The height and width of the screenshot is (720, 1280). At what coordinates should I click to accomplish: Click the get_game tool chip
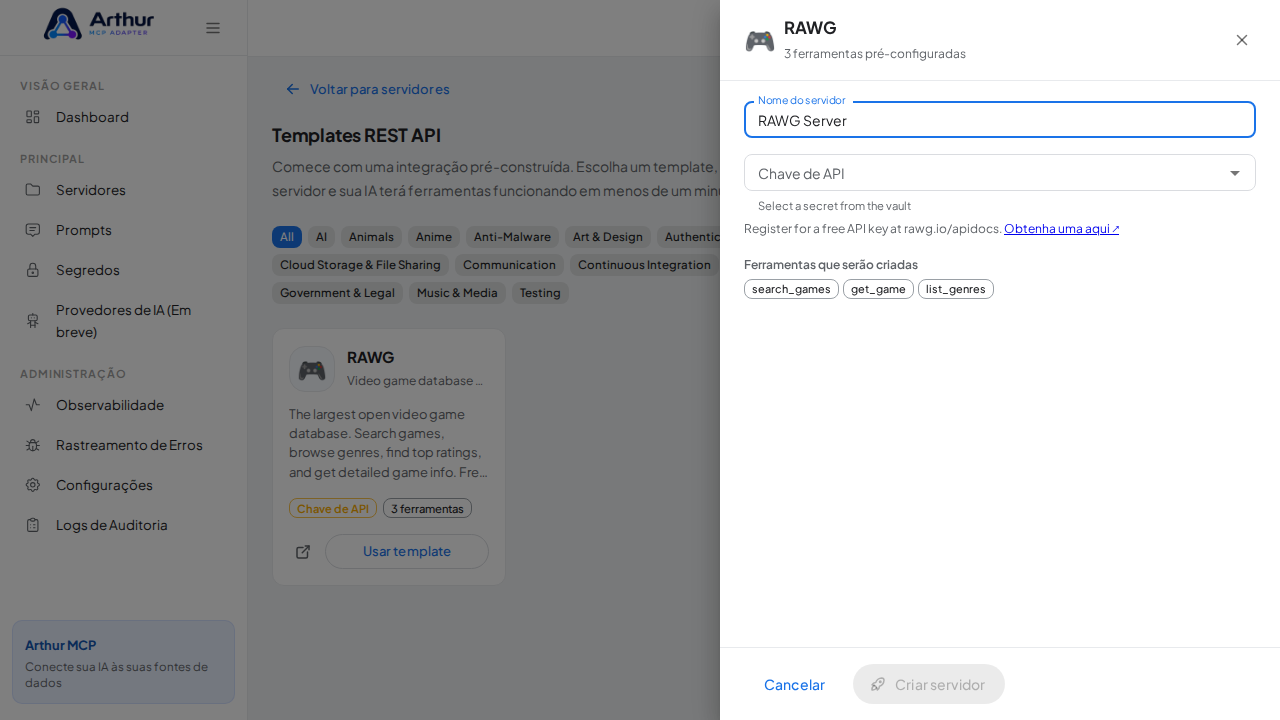[878, 289]
